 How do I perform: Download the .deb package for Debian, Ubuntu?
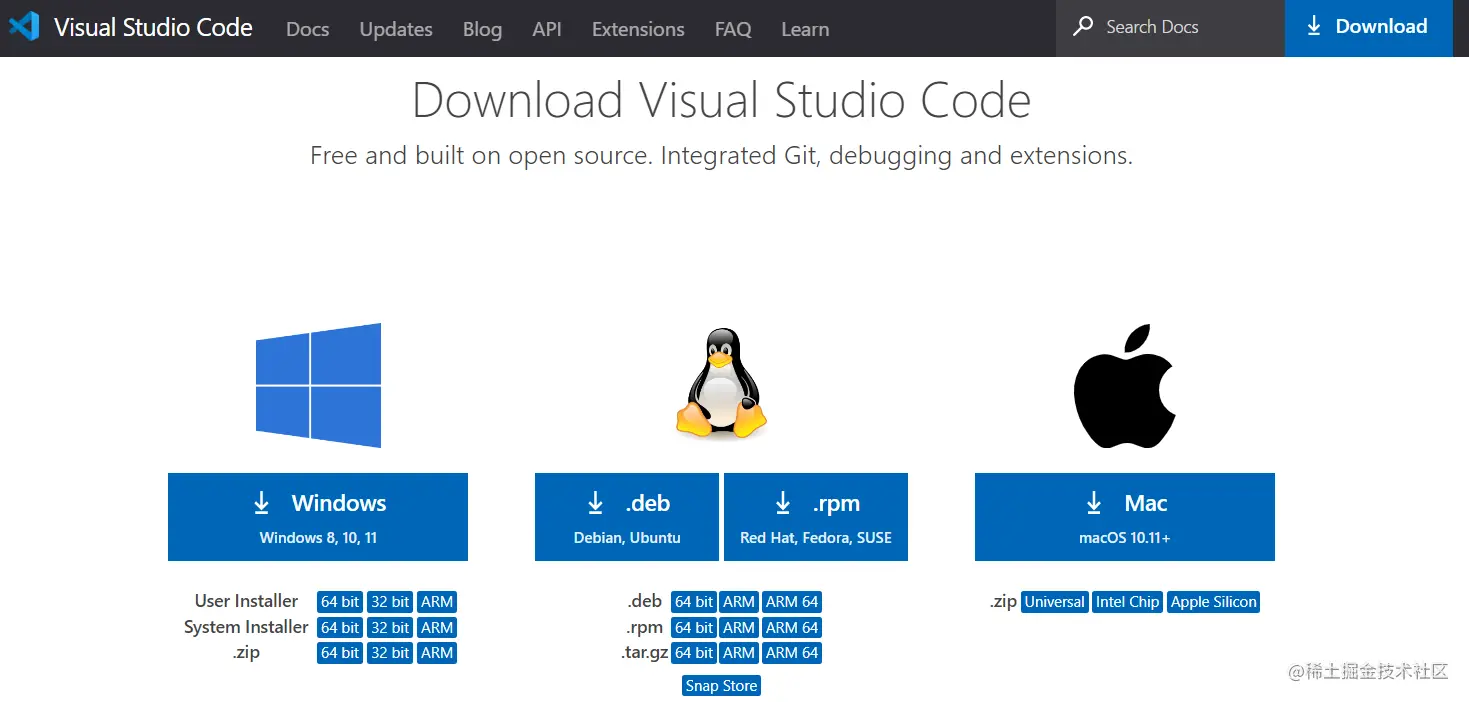click(627, 517)
